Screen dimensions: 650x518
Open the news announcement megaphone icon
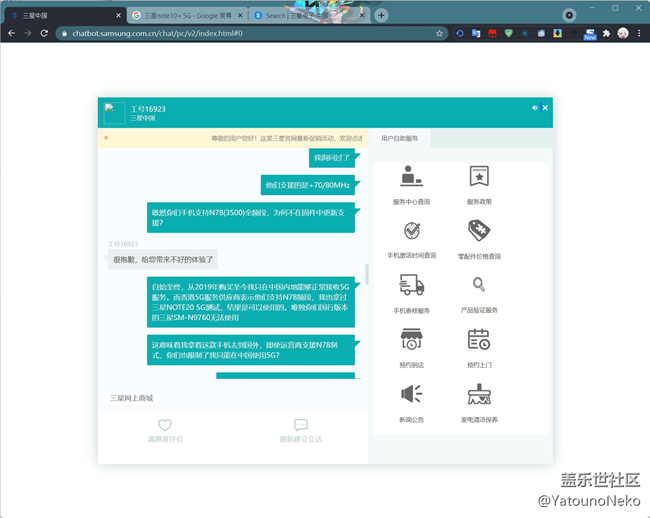pyautogui.click(x=411, y=394)
